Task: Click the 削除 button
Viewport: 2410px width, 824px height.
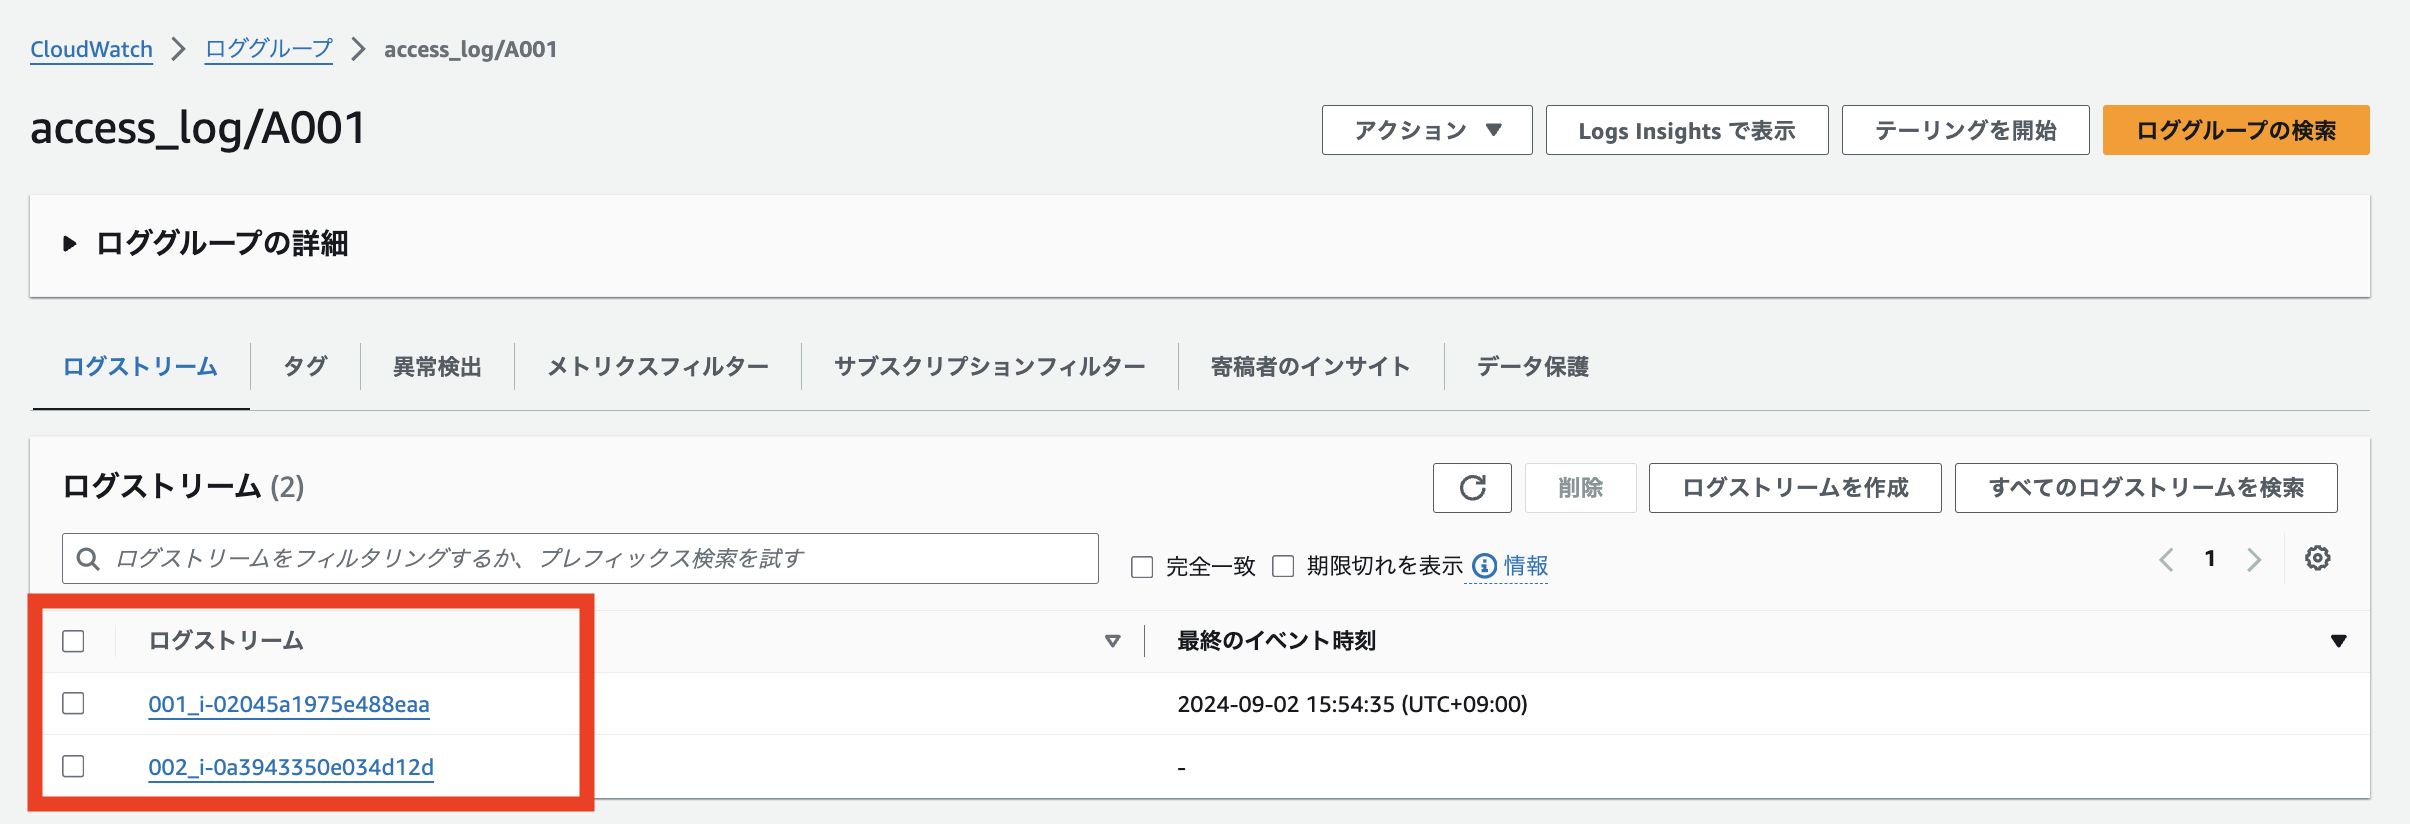Action: [1580, 488]
